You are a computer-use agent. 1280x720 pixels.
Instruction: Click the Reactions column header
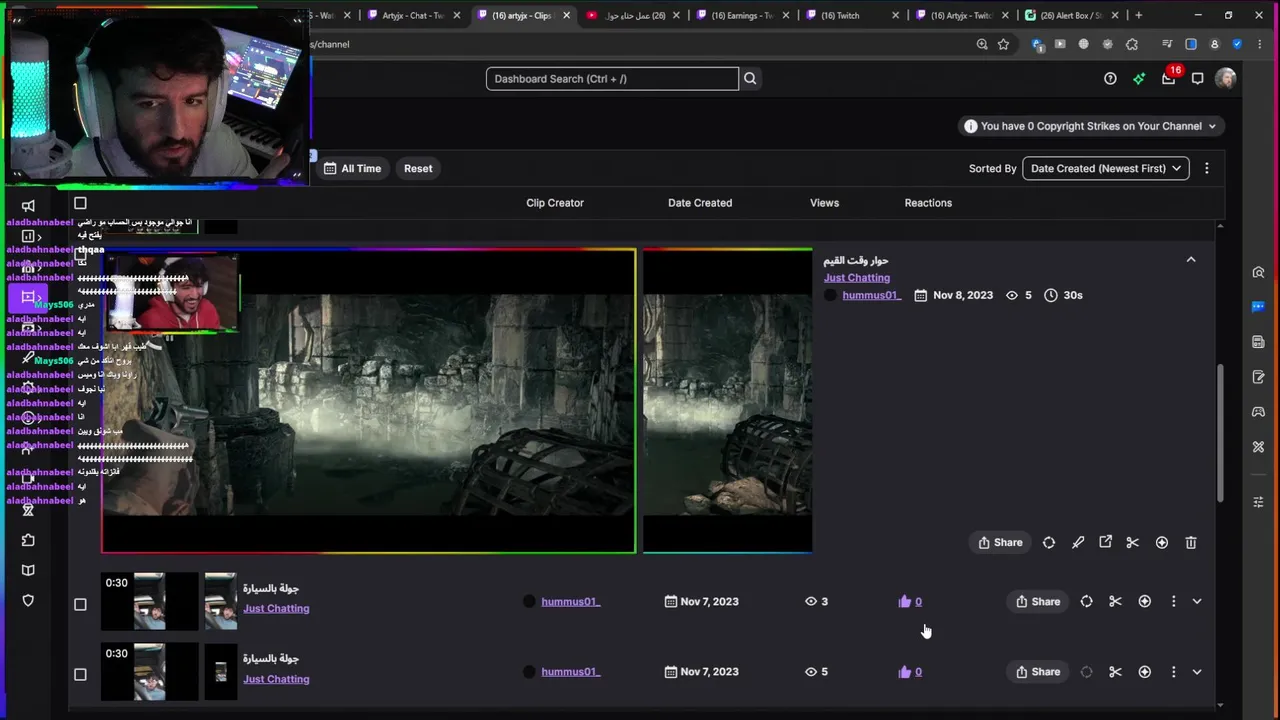pos(928,203)
